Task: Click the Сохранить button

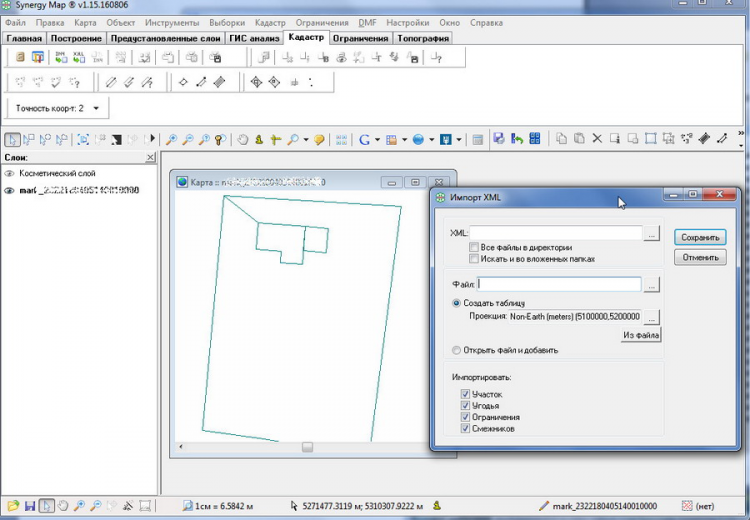Action: (700, 237)
